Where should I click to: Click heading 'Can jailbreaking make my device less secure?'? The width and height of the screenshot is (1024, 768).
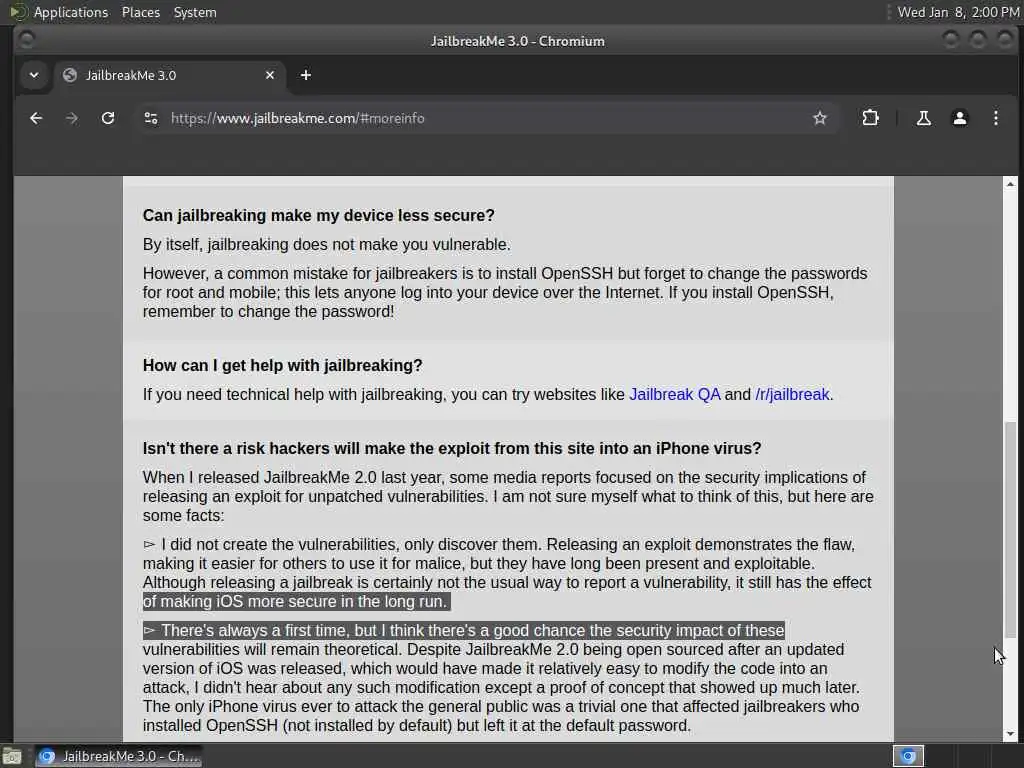(319, 216)
